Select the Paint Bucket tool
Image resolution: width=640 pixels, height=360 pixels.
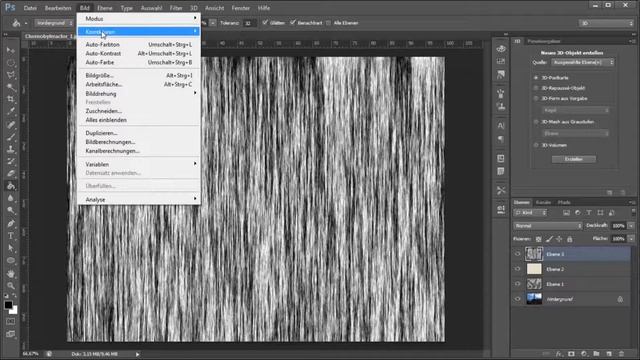coord(11,186)
